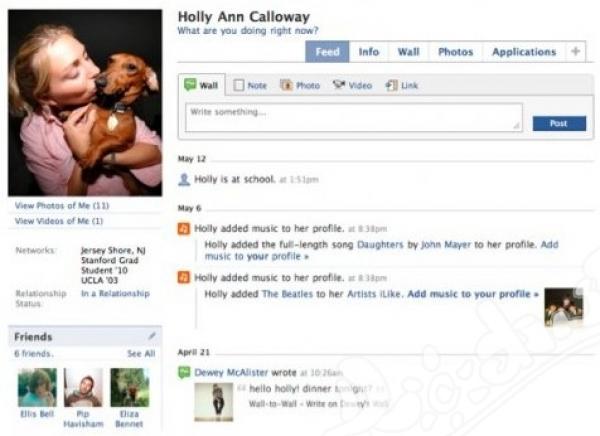Screen dimensions: 600x436
Task: Click 'See All' in the Friends box
Action: [141, 353]
